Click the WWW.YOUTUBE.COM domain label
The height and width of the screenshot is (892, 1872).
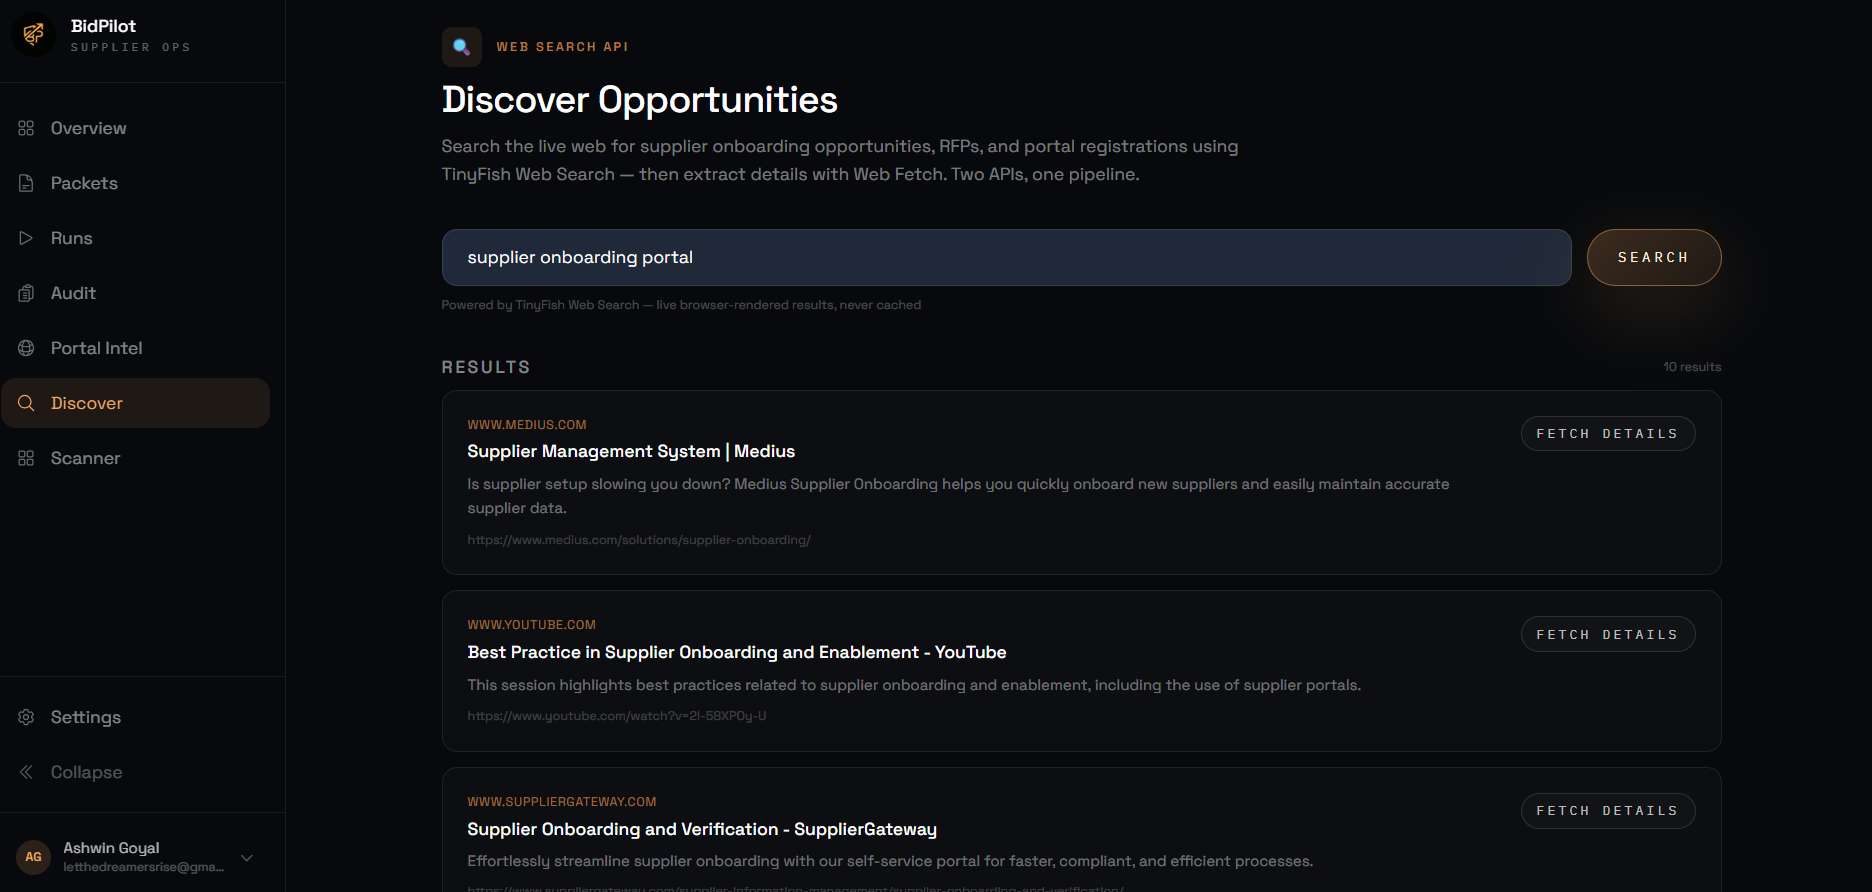tap(531, 625)
